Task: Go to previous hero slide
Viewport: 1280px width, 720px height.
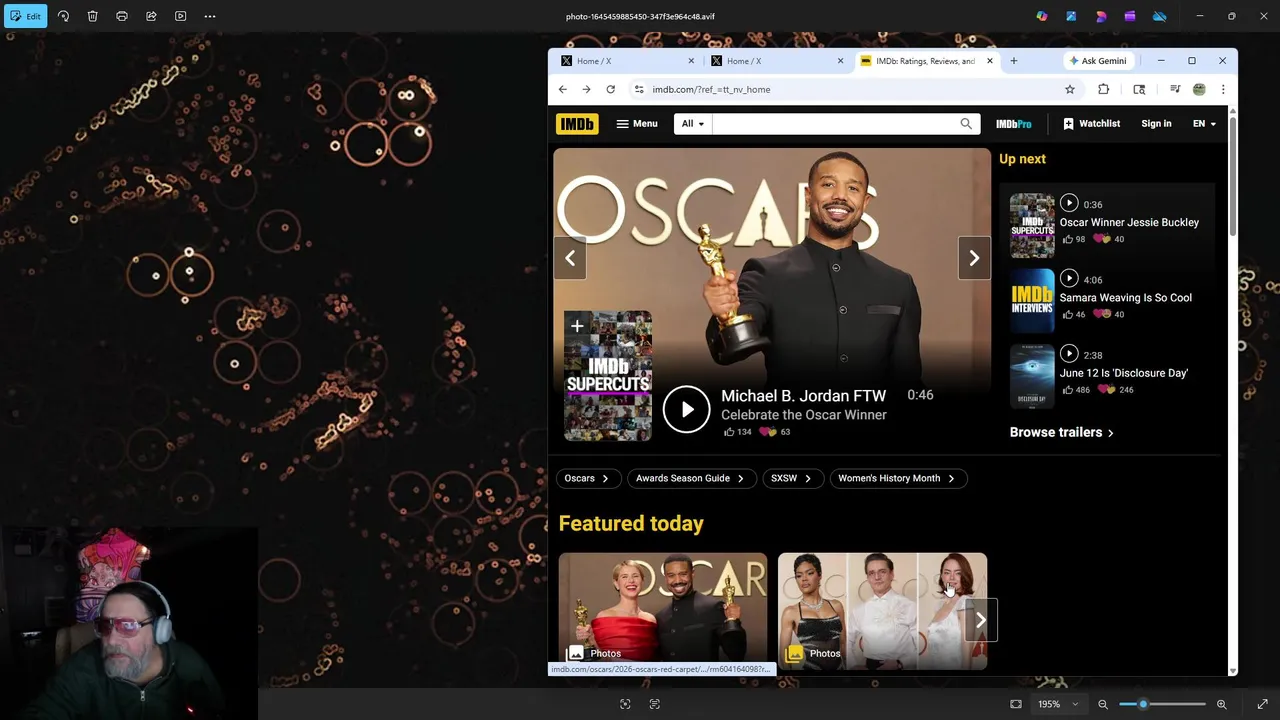Action: point(570,258)
